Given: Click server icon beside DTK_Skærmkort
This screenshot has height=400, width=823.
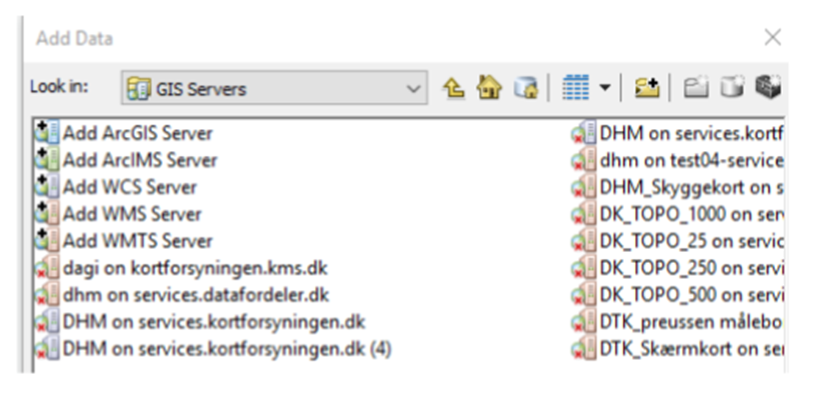Looking at the screenshot, I should coord(584,348).
